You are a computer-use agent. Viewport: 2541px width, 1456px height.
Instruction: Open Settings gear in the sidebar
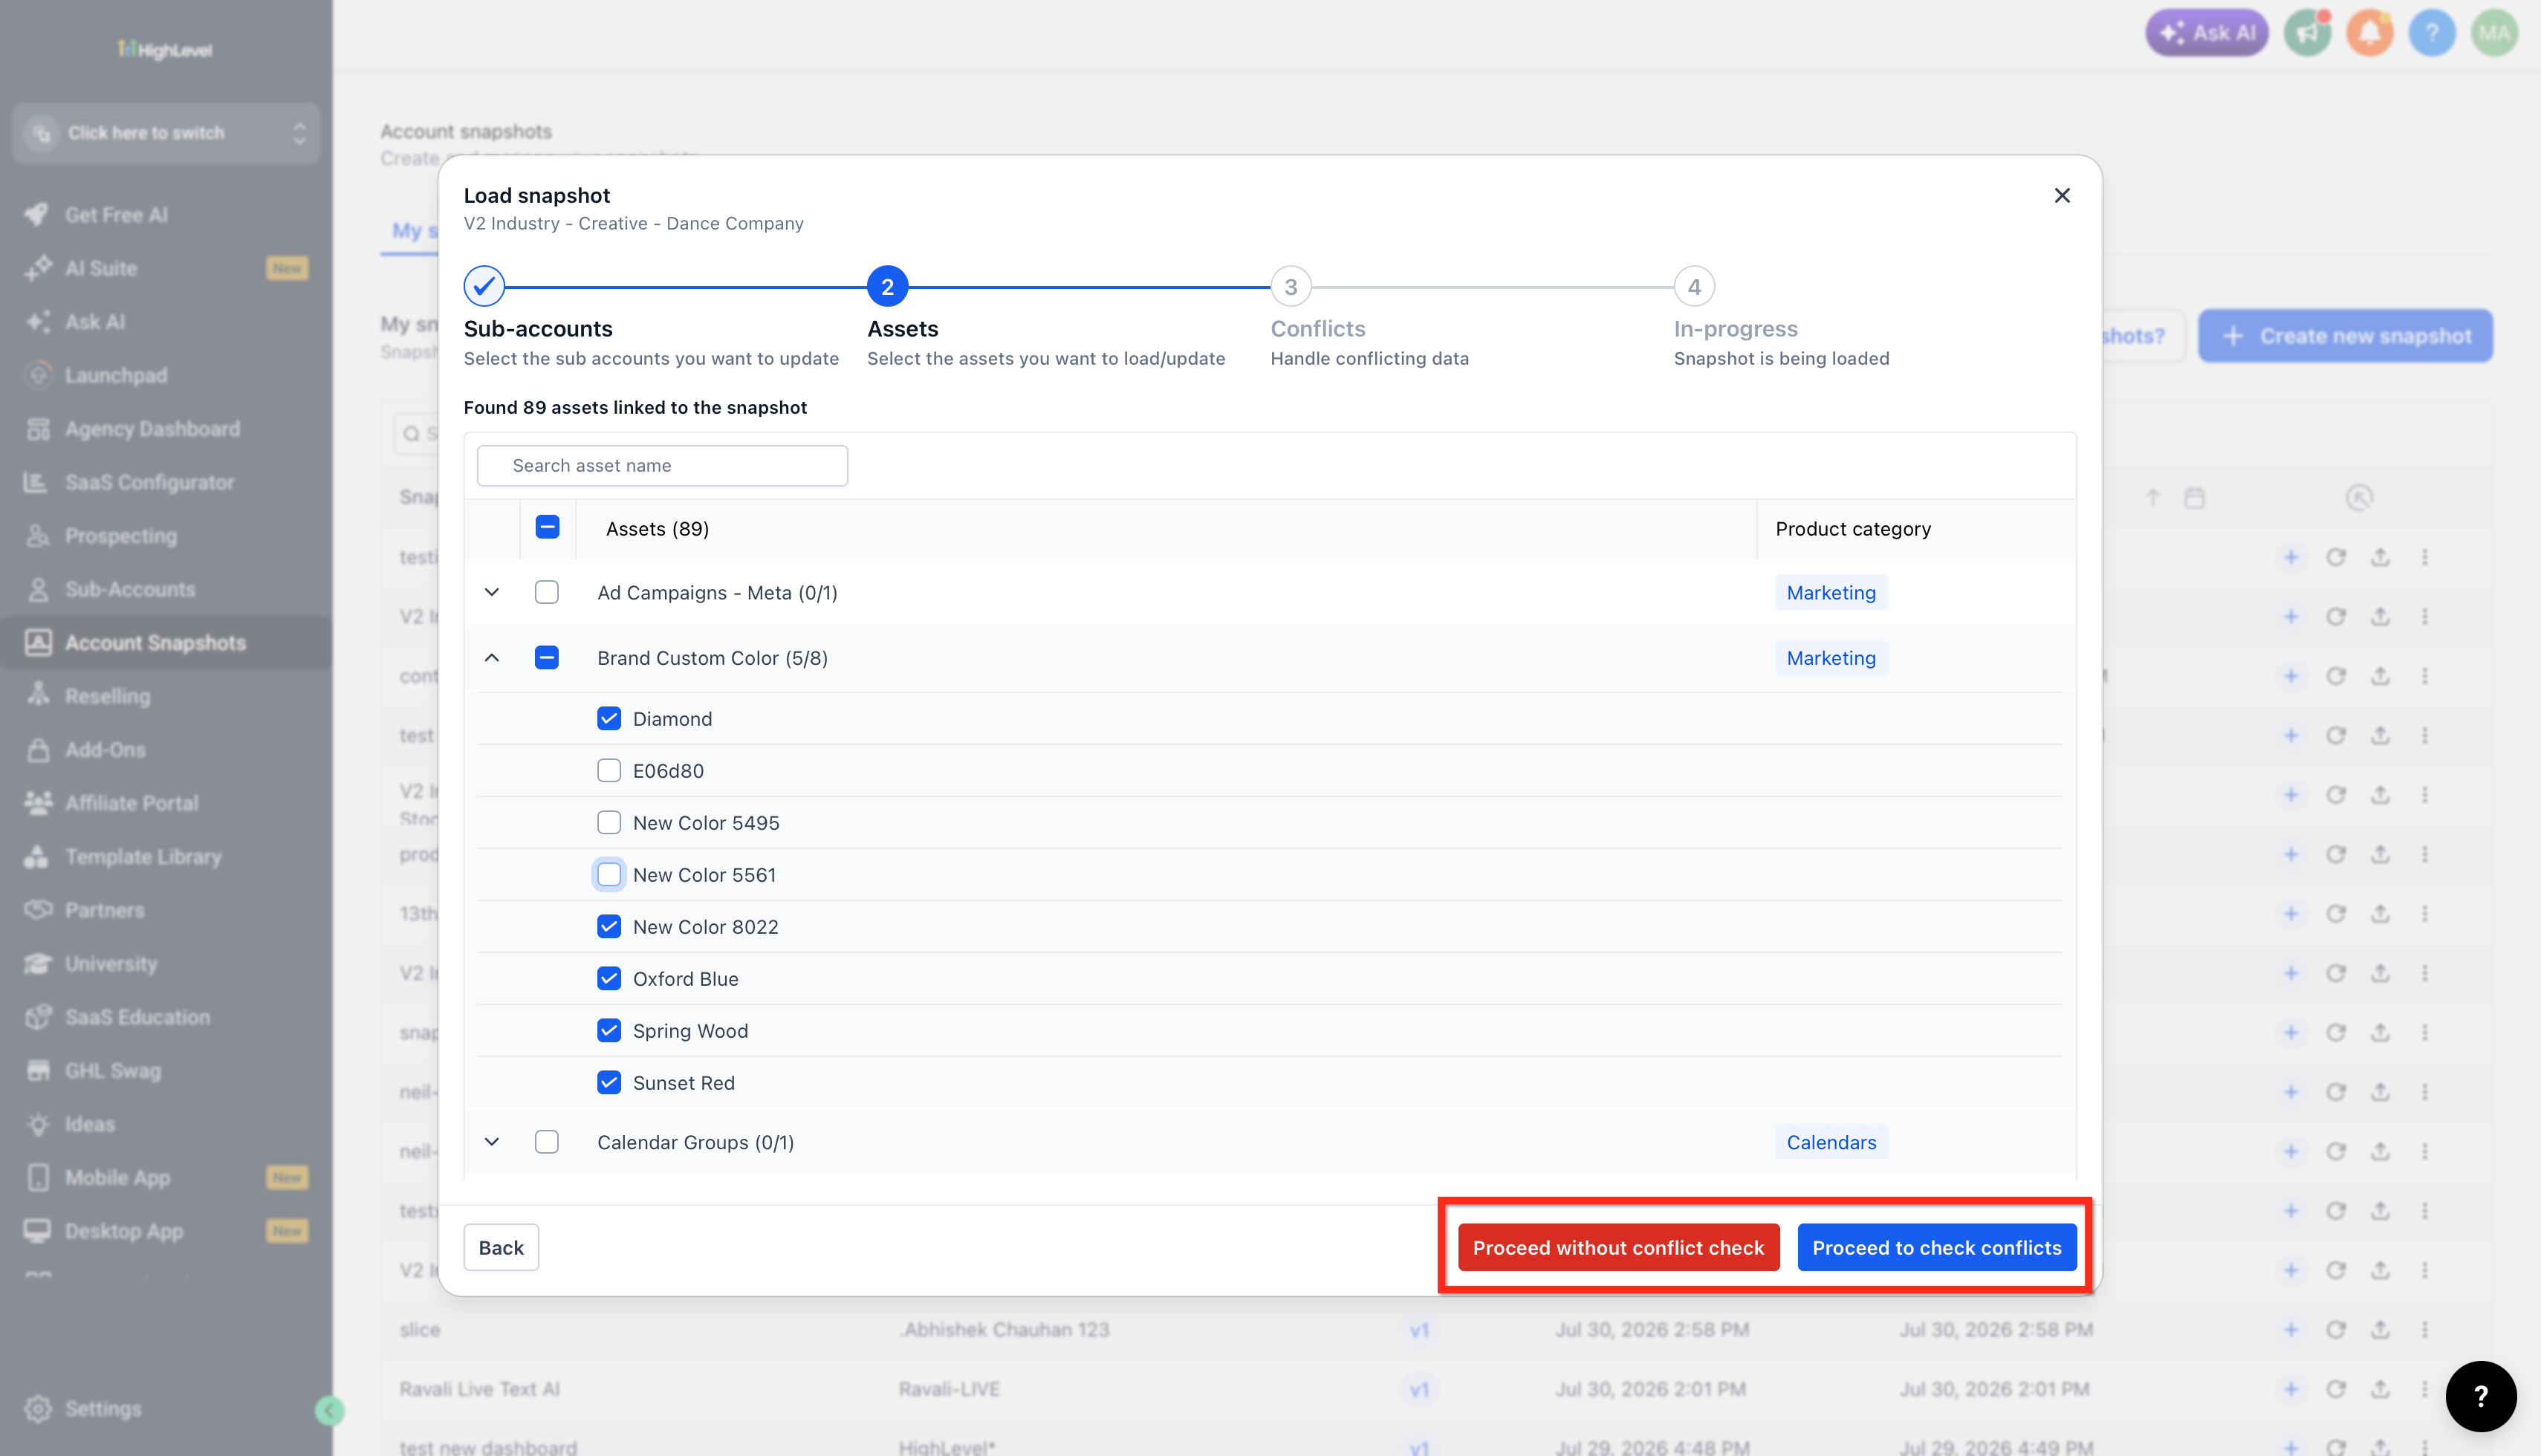pos(38,1409)
